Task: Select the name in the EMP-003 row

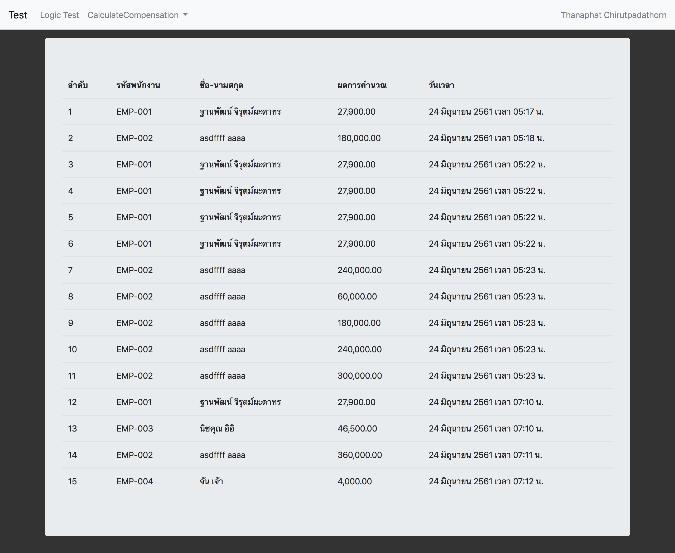Action: pos(217,429)
